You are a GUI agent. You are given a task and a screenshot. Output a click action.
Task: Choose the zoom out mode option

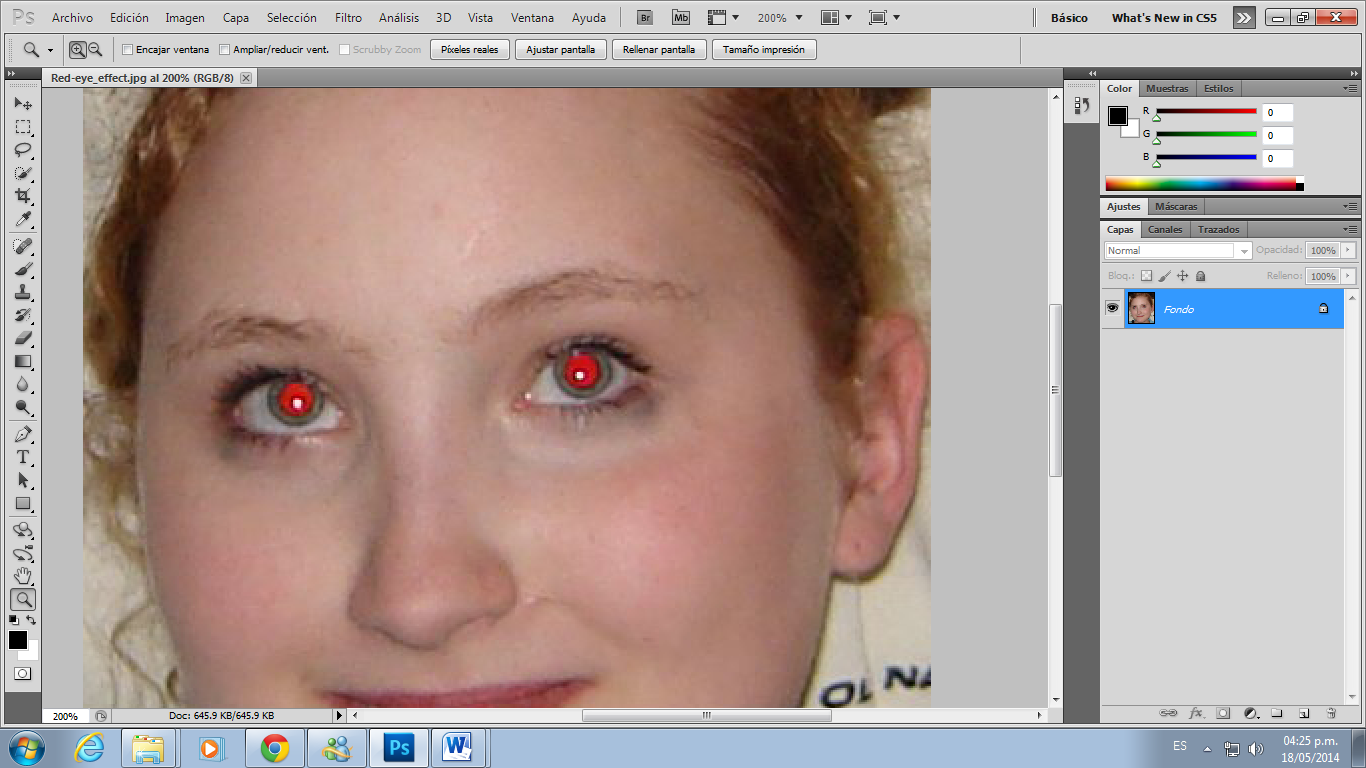[95, 49]
